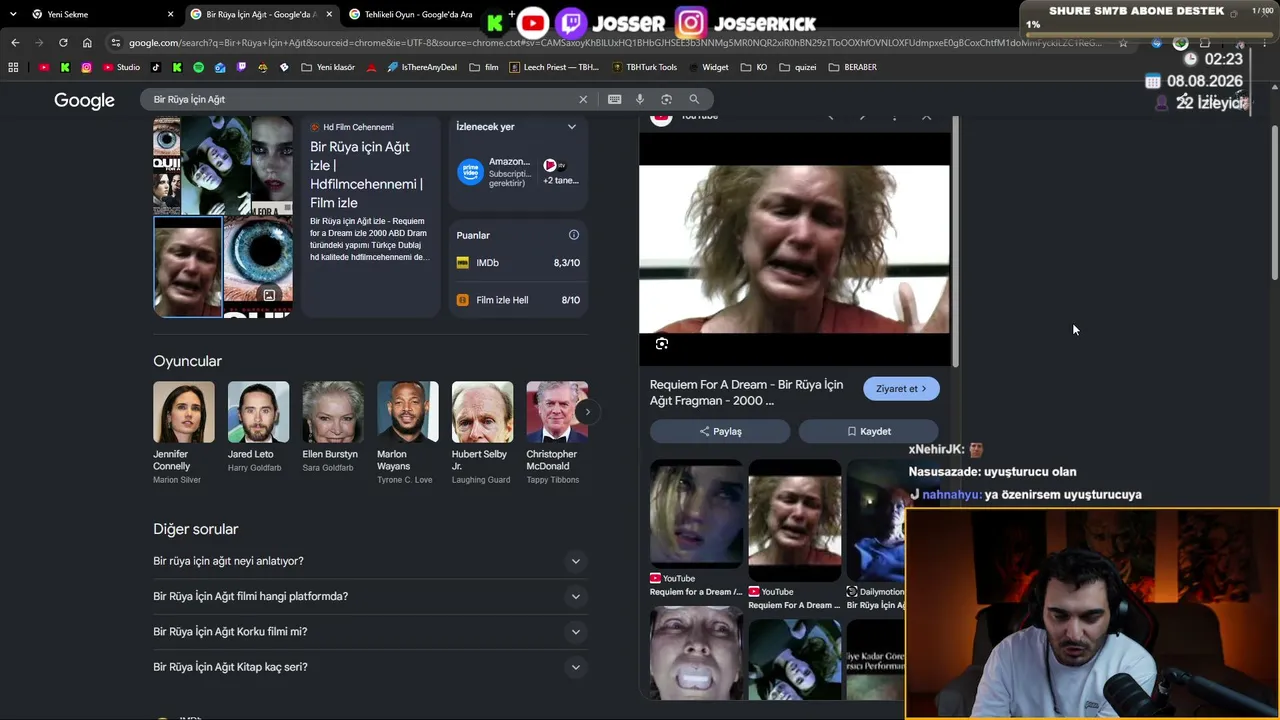Save the image with Kaydet

coord(868,431)
